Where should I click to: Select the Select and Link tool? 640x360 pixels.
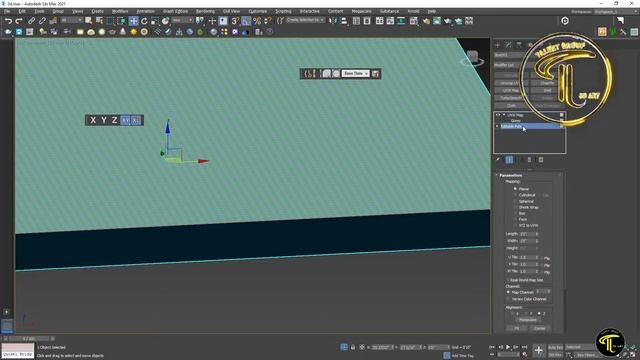point(31,21)
